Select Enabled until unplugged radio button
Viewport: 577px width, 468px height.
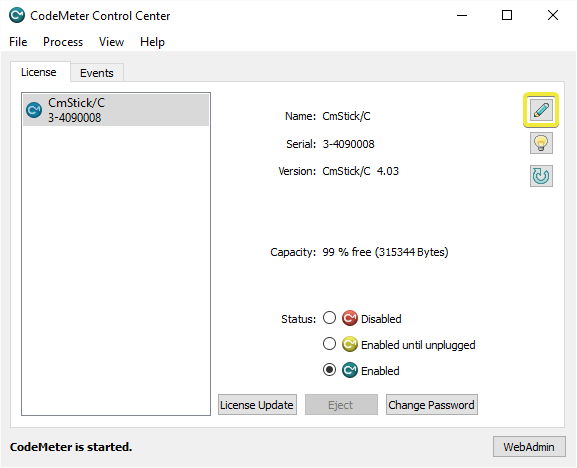pyautogui.click(x=329, y=344)
